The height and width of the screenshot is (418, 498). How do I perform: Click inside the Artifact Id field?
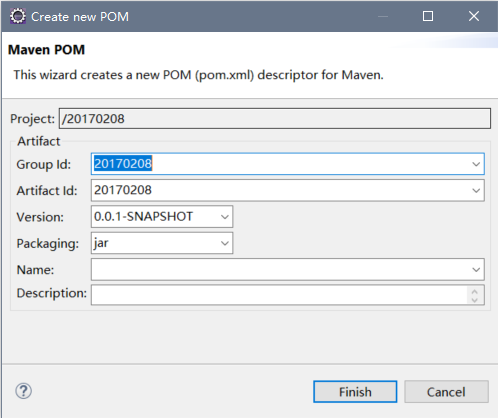point(280,190)
